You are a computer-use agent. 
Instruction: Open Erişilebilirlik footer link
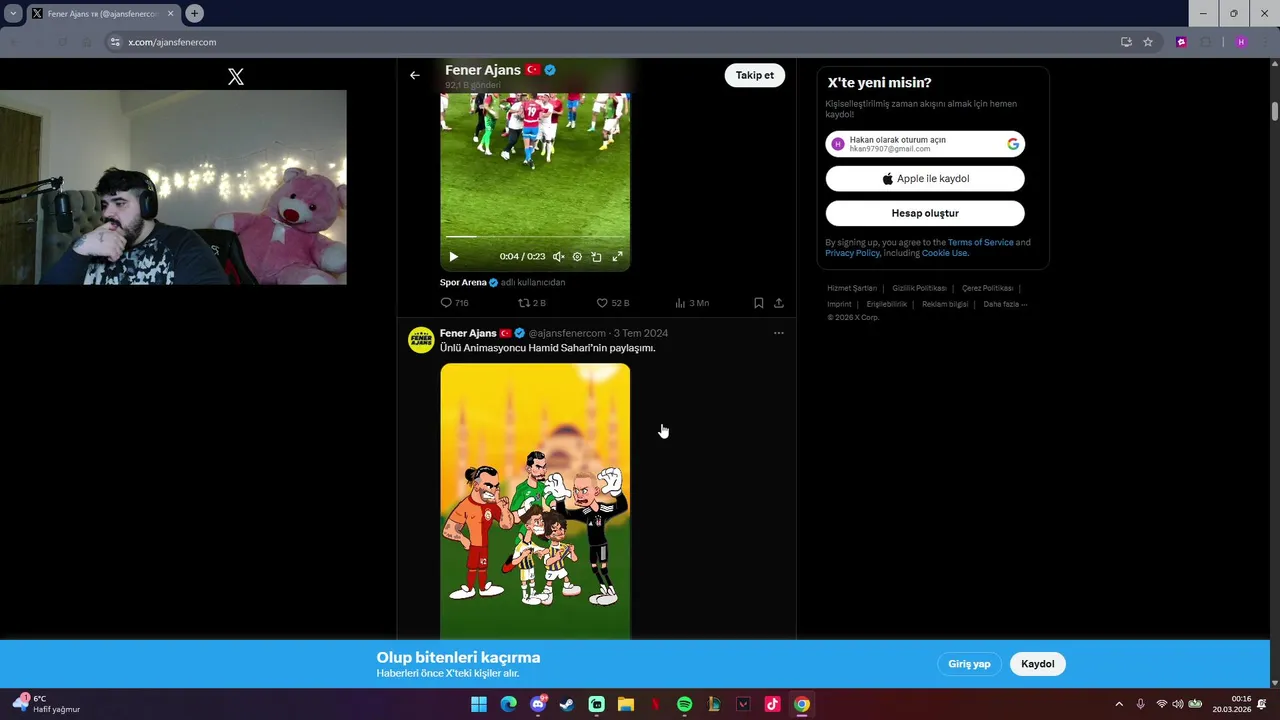coord(887,304)
